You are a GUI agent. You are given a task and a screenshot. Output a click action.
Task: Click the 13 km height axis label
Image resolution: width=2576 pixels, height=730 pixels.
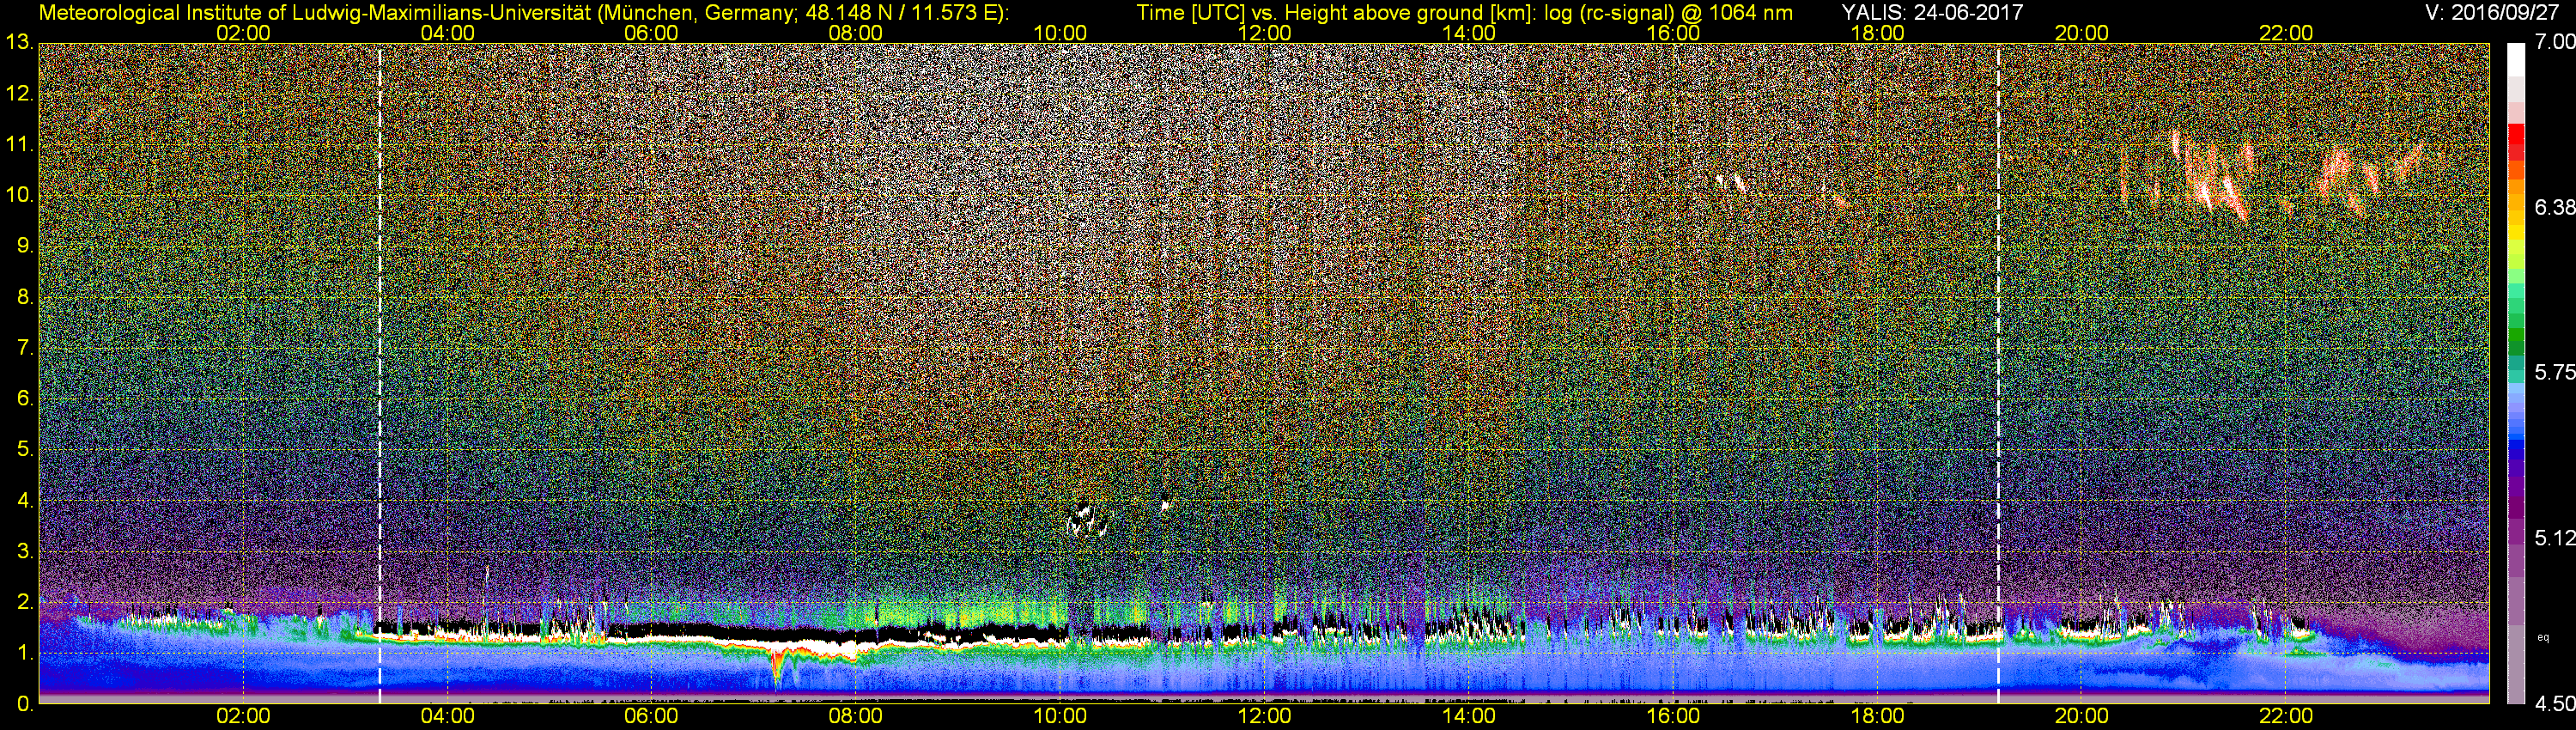click(x=18, y=43)
